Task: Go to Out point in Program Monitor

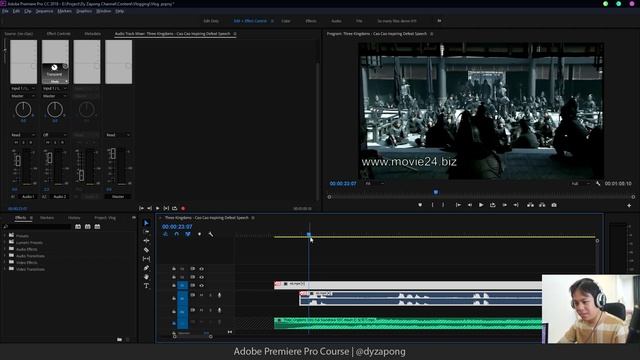Action: (516, 205)
